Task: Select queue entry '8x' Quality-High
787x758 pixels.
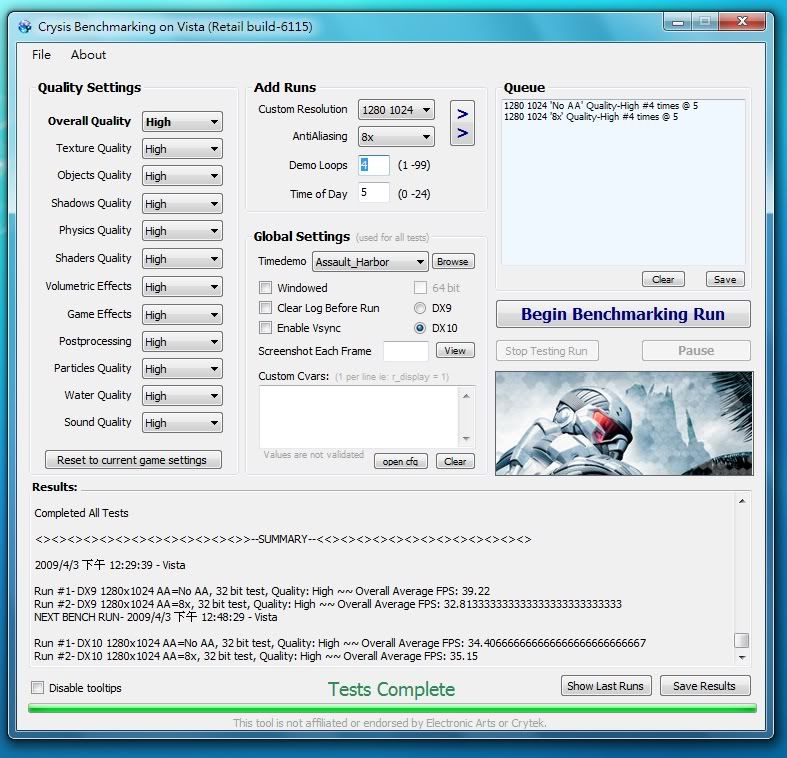Action: tap(591, 116)
